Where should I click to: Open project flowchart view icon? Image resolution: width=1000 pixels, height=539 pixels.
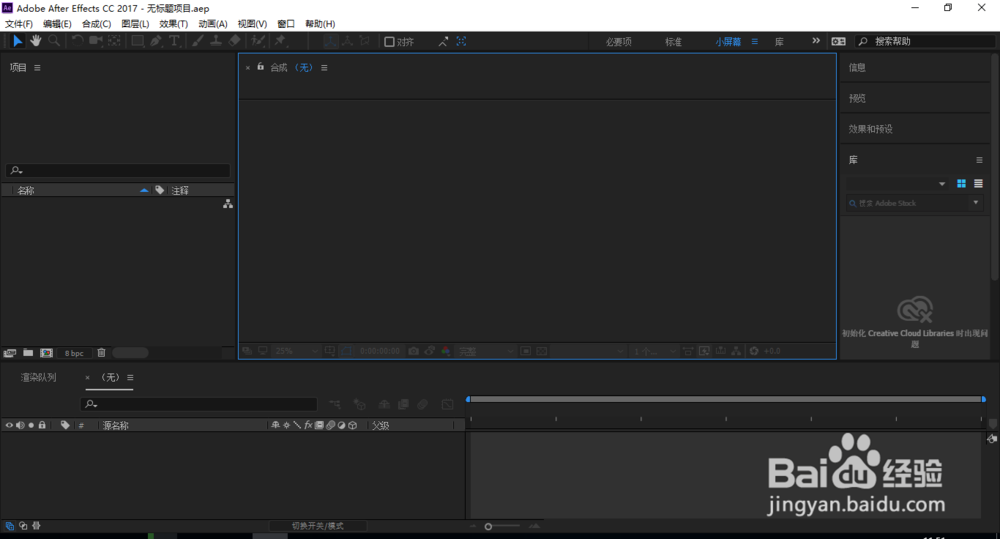(228, 204)
